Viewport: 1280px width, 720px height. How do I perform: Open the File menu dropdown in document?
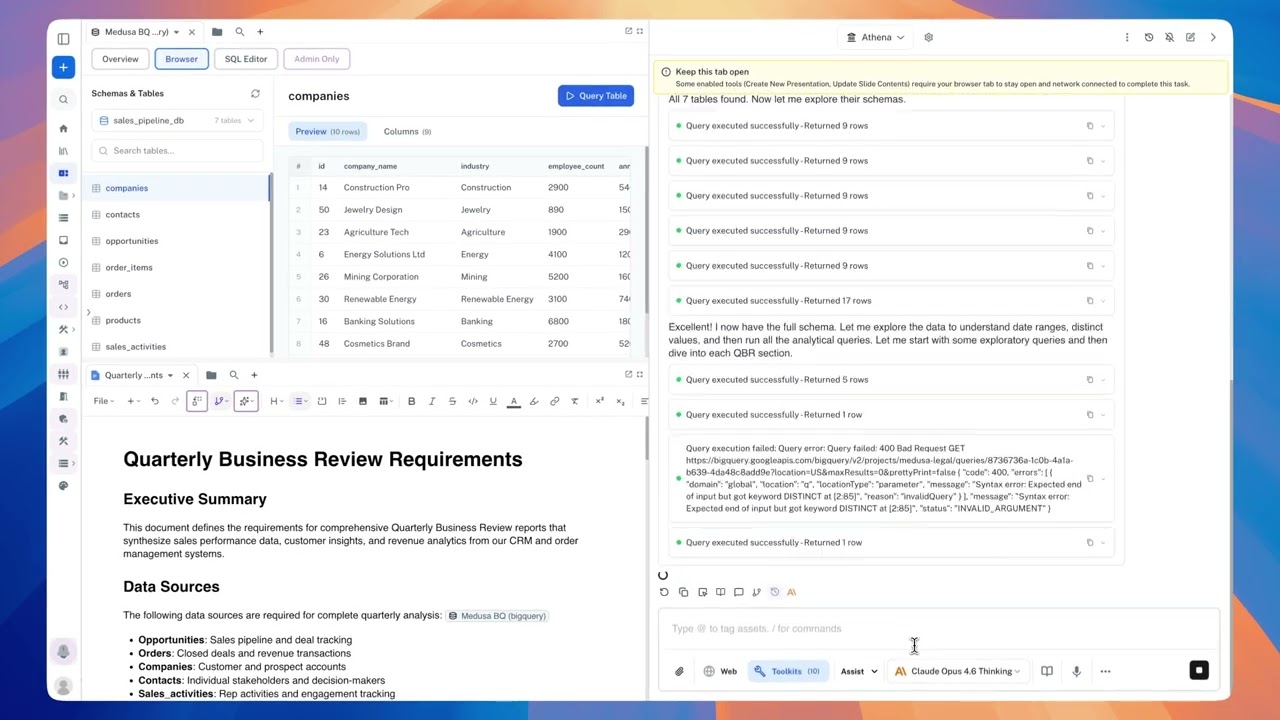[x=104, y=401]
